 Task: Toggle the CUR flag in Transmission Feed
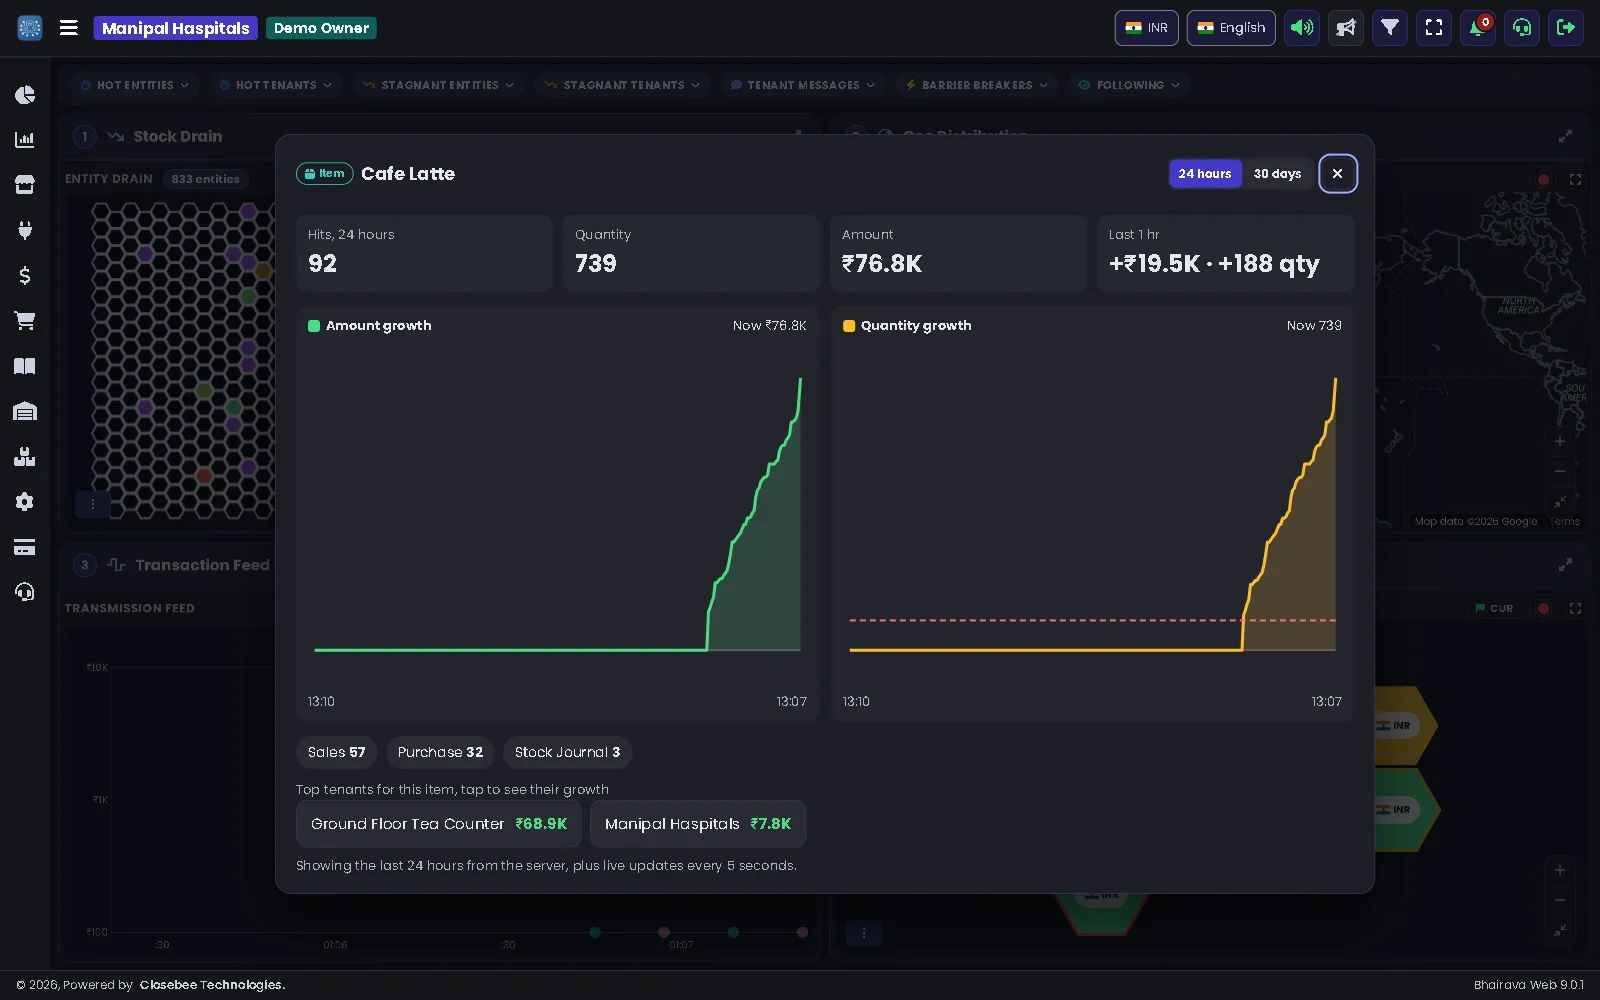[1494, 608]
